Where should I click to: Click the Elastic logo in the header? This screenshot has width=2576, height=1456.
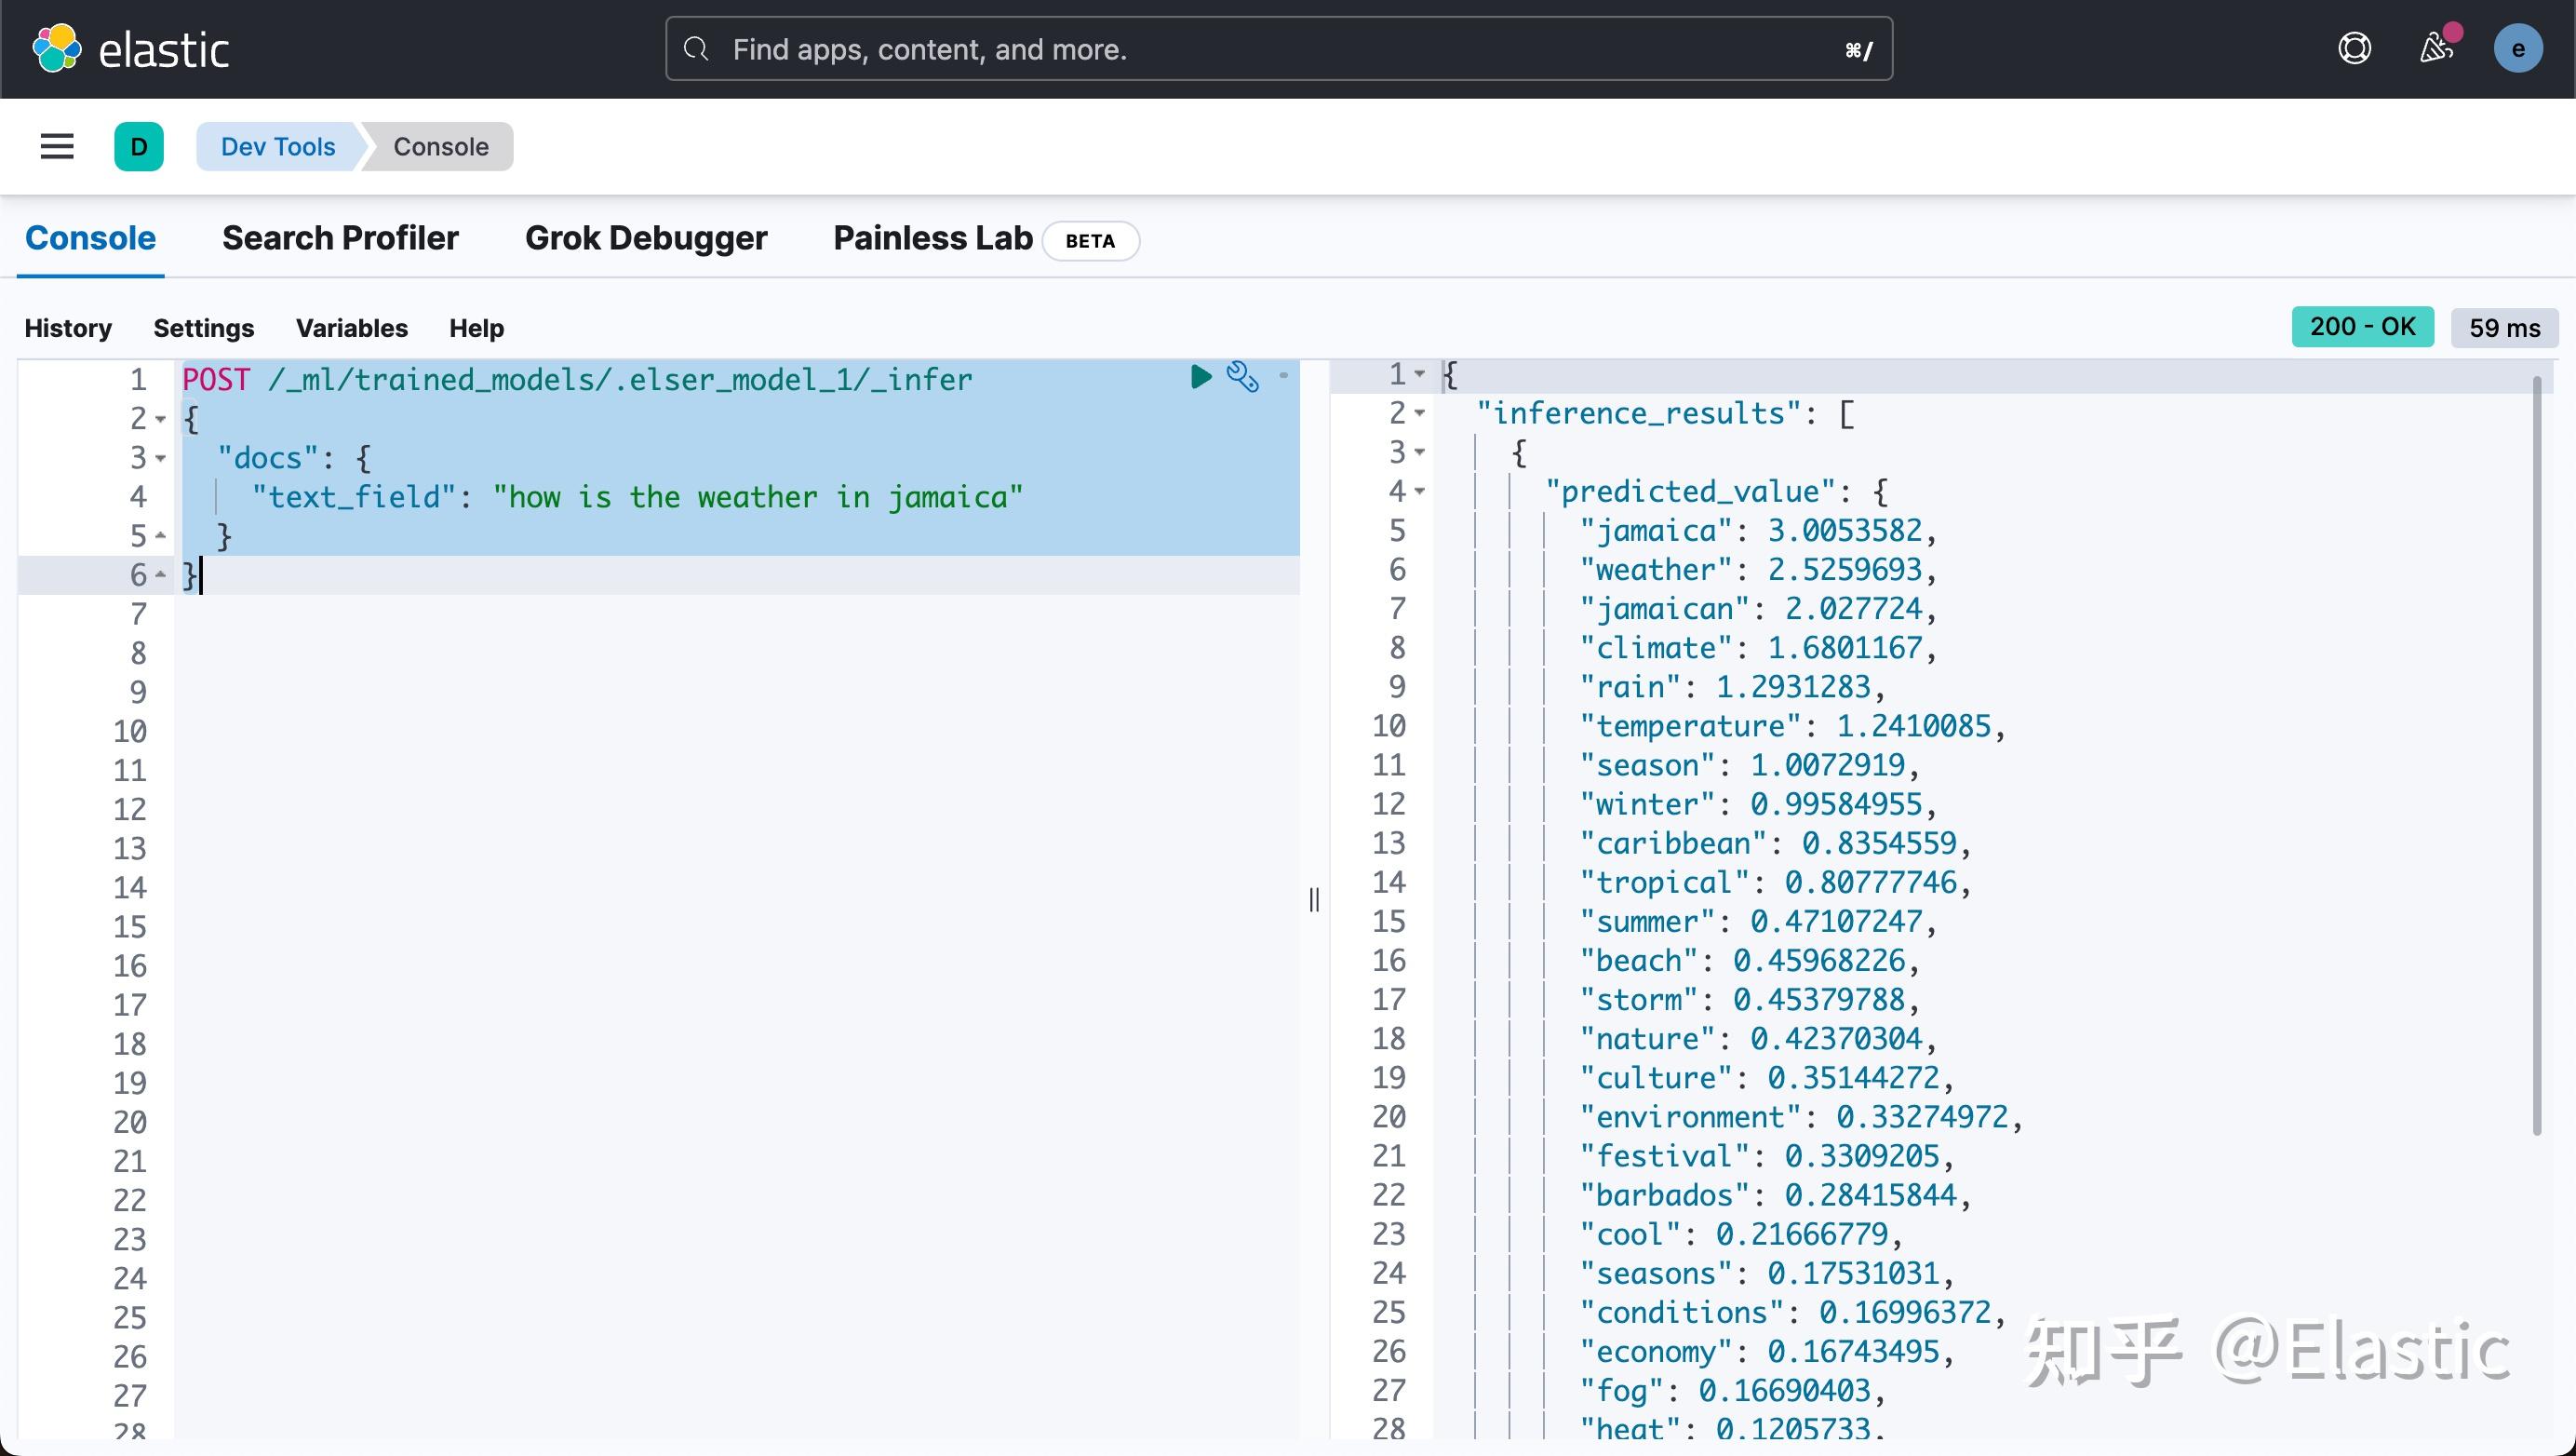132,48
